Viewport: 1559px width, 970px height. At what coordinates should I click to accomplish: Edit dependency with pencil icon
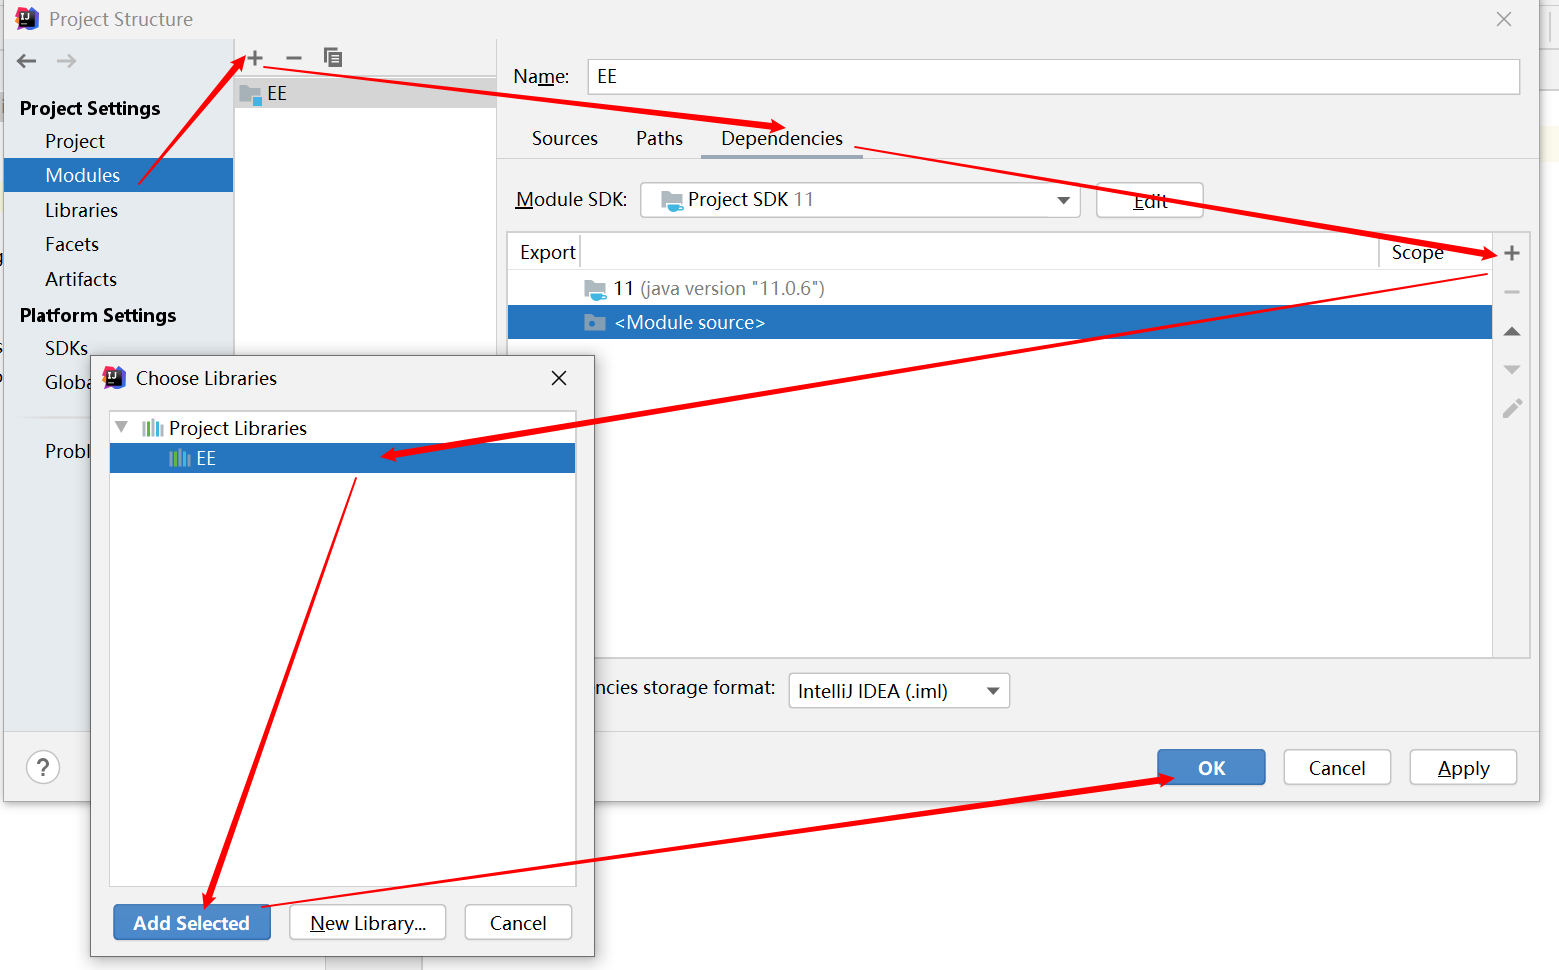(1512, 408)
